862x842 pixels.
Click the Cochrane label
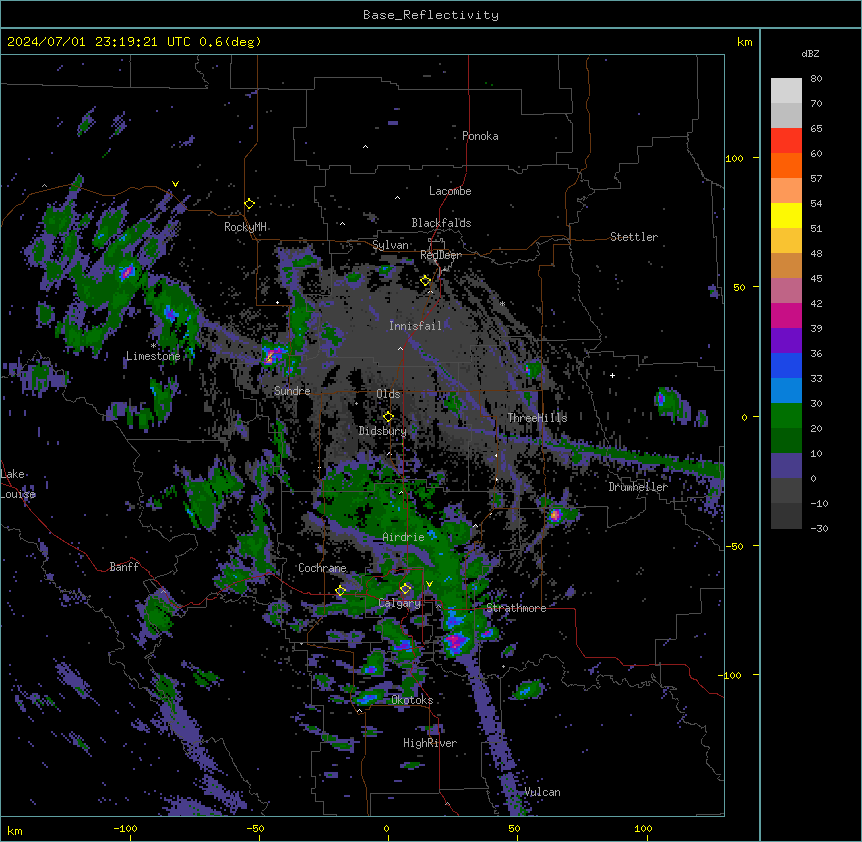click(x=322, y=568)
